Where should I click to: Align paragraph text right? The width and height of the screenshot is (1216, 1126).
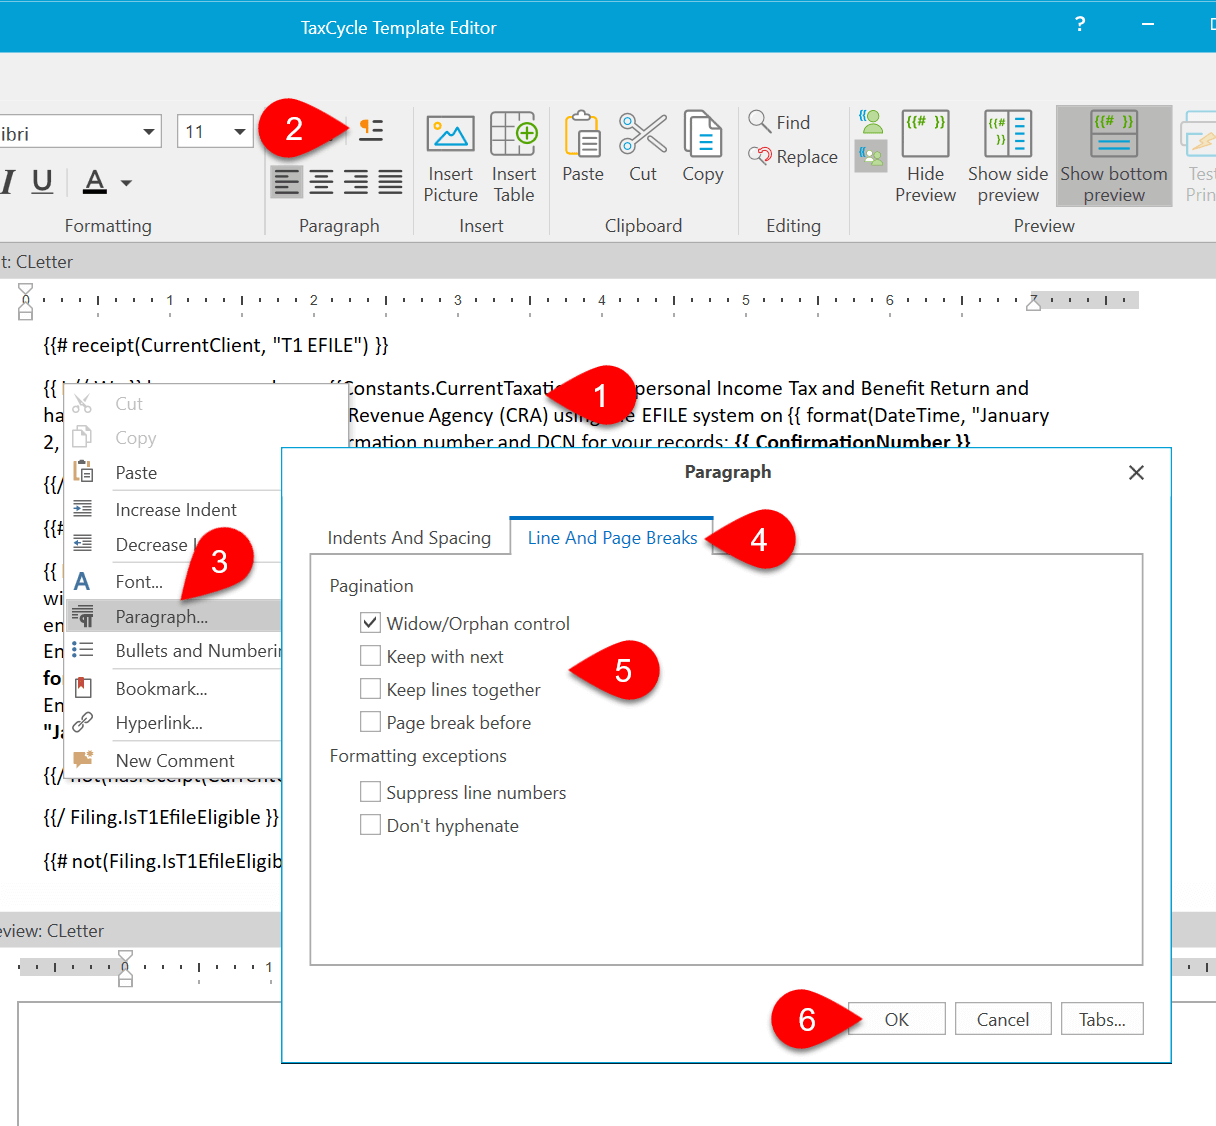click(x=355, y=182)
